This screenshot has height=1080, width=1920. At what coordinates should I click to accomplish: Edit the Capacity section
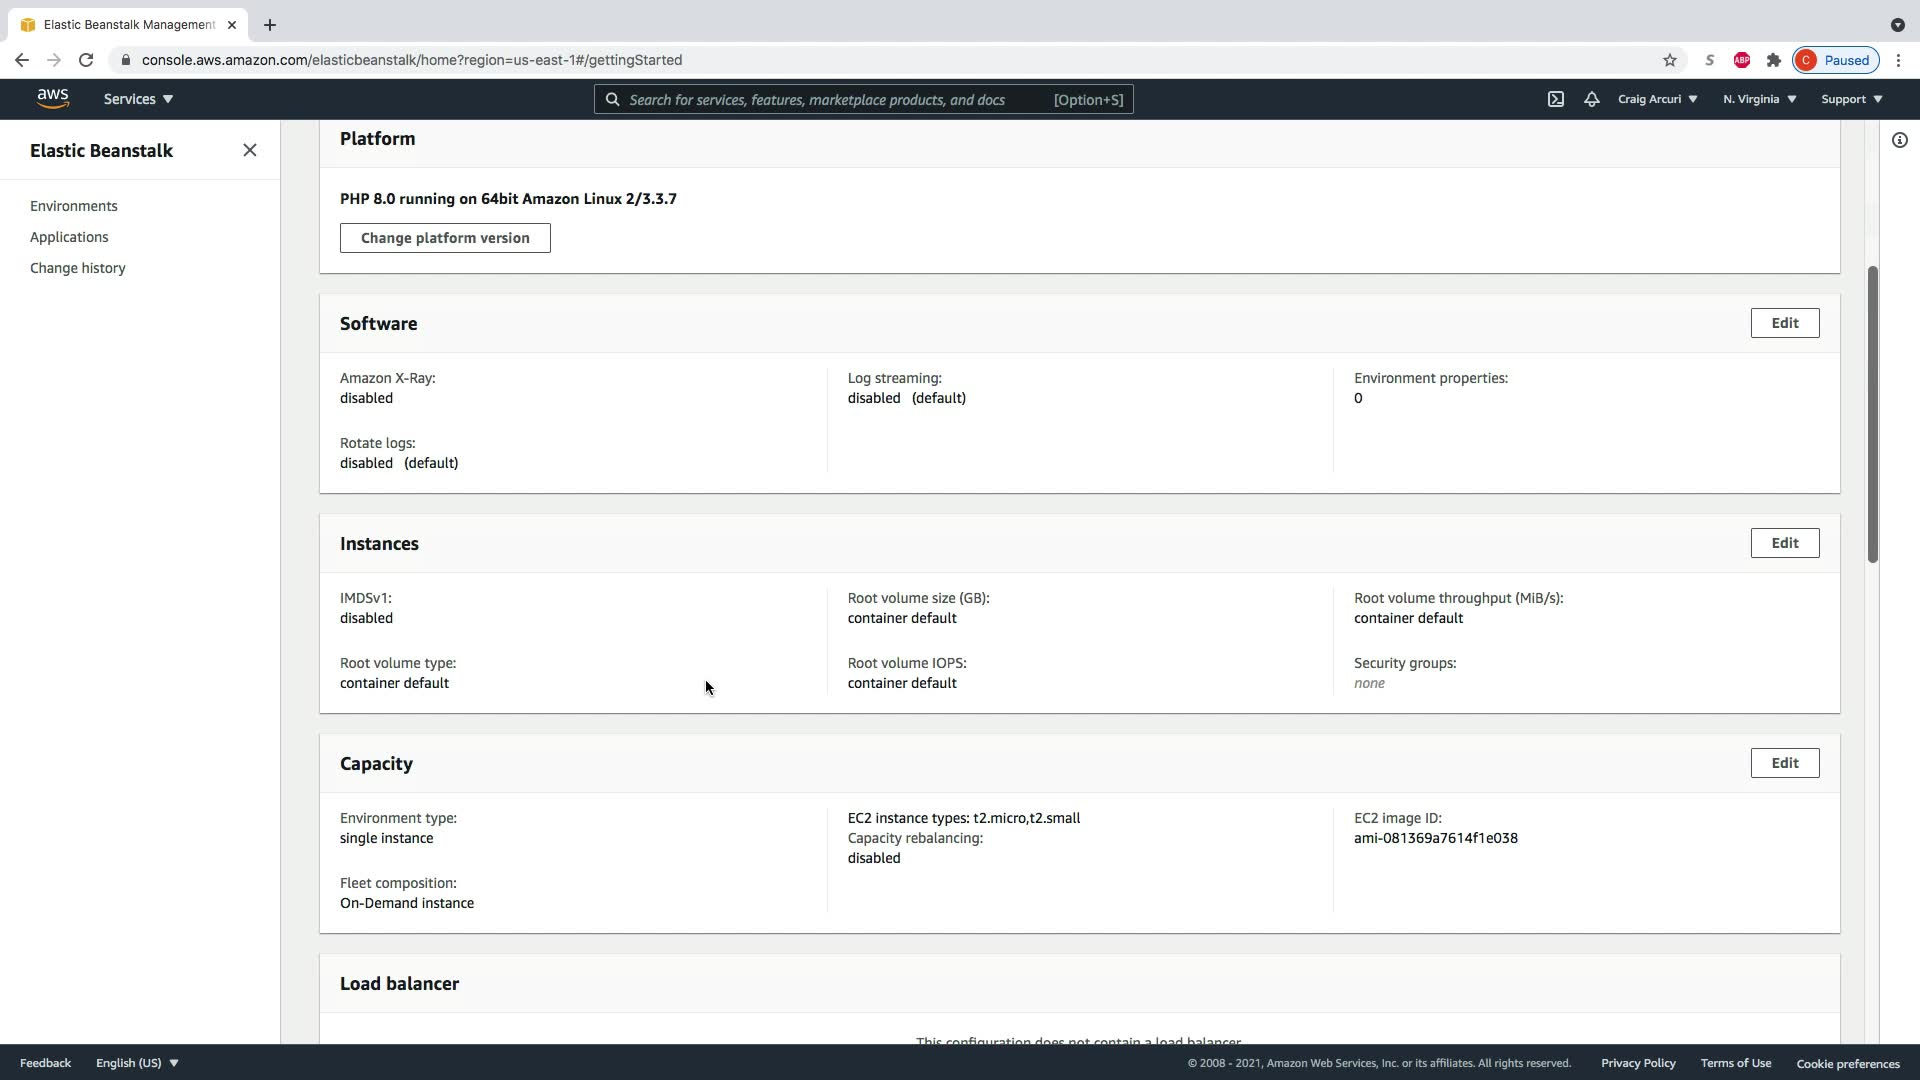[1784, 763]
